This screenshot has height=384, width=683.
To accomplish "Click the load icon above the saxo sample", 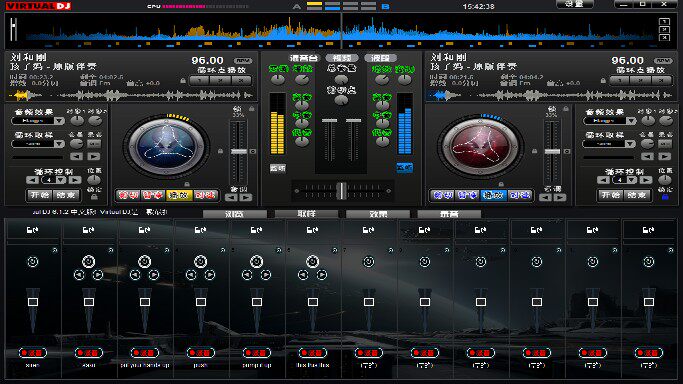I will point(88,230).
